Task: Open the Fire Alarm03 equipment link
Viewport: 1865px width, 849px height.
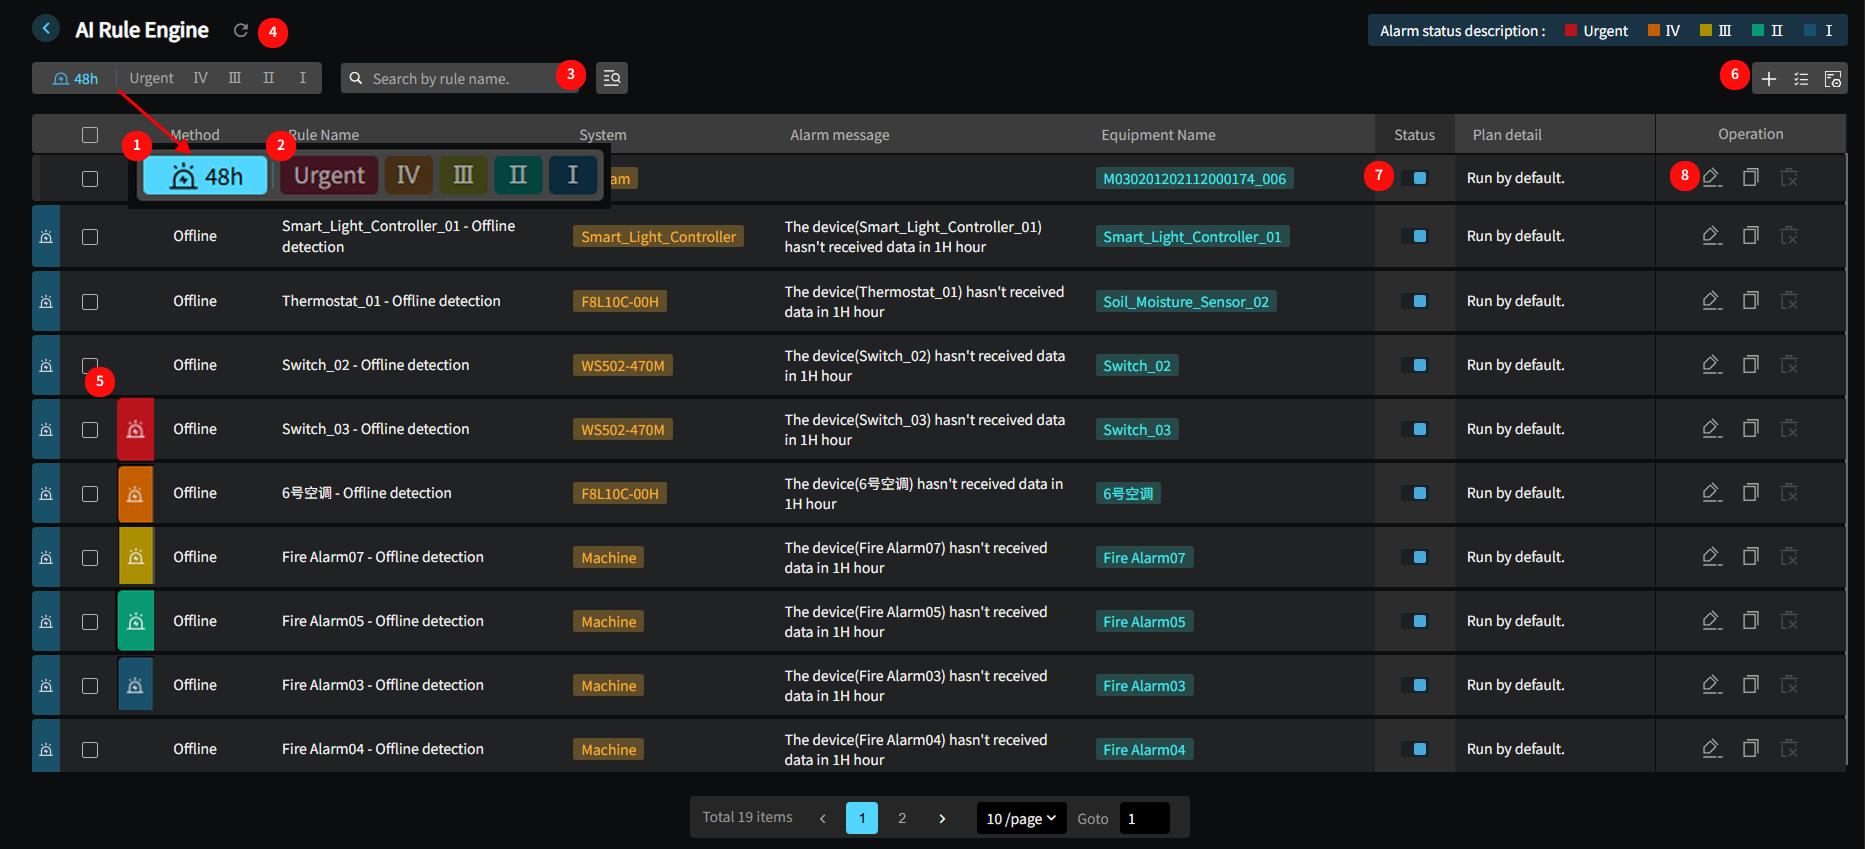Action: 1144,686
